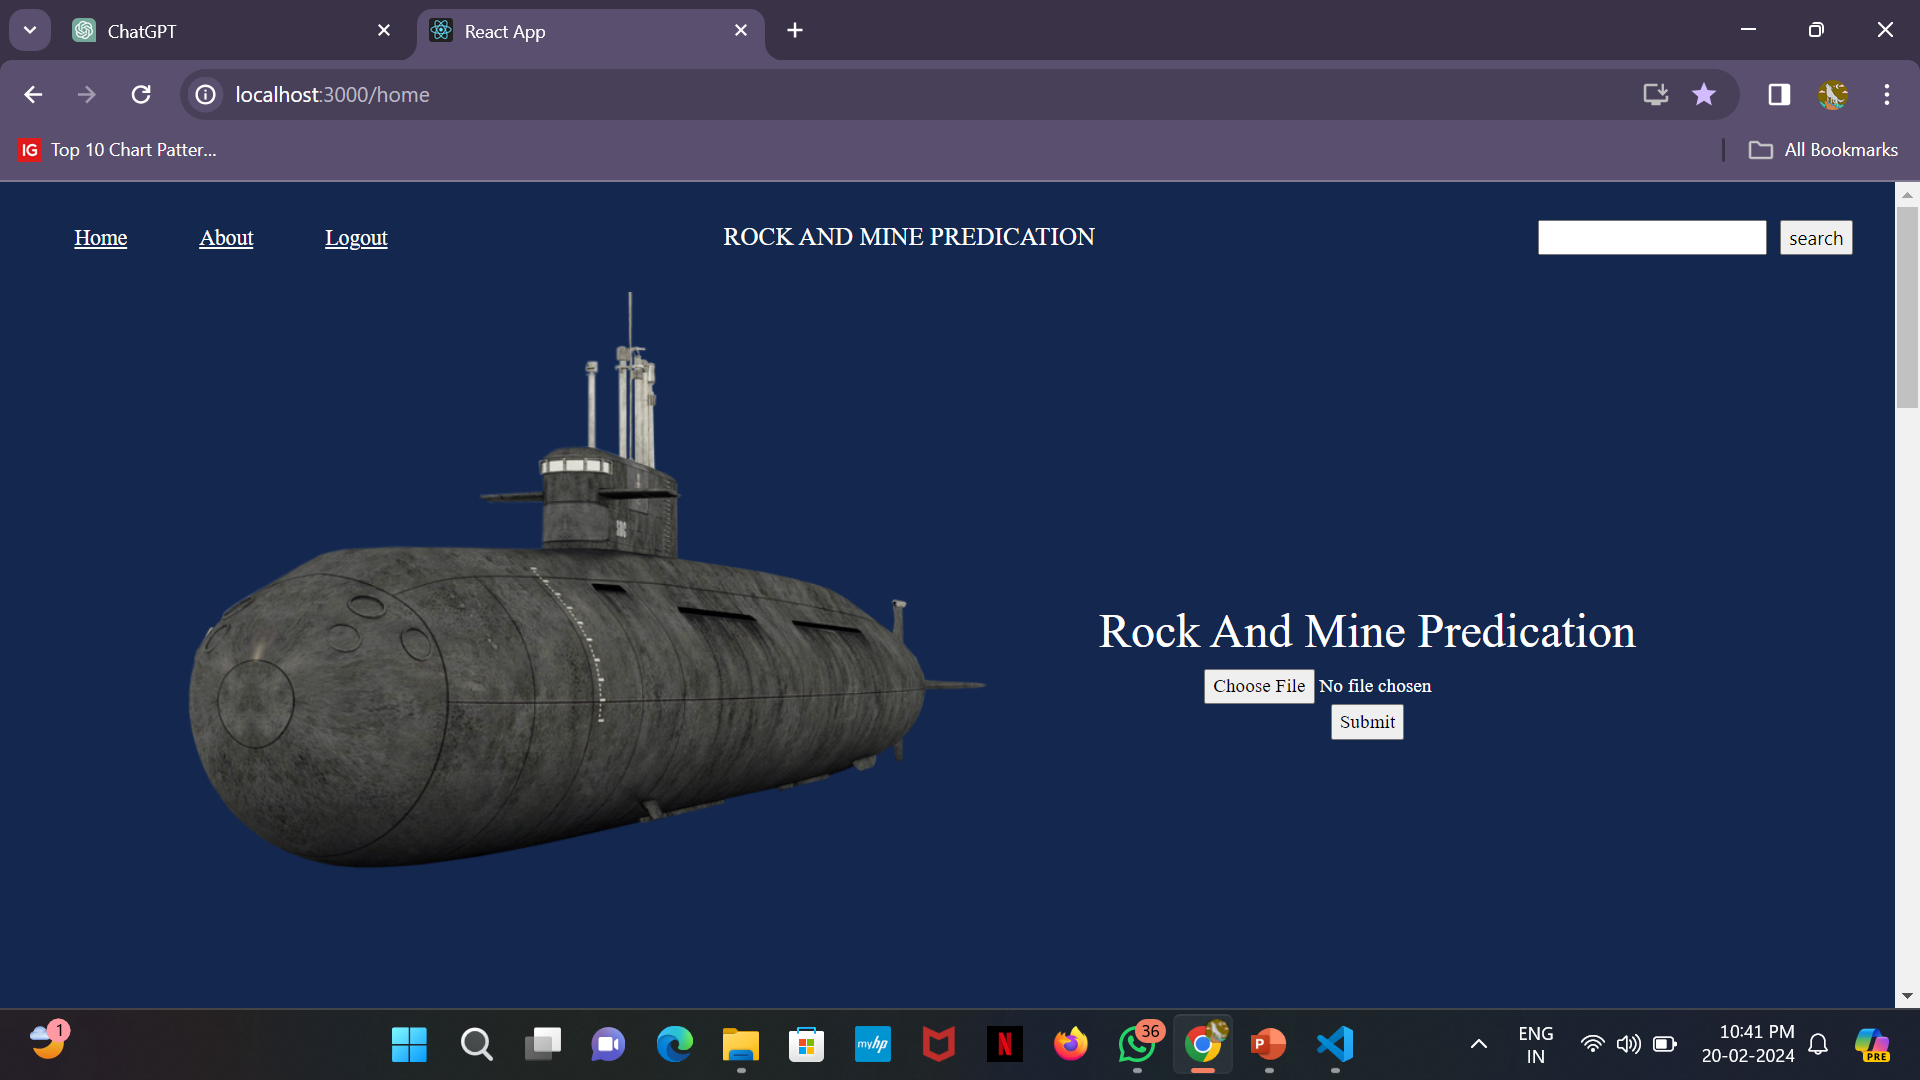
Task: Open a new browser tab
Action: pos(795,30)
